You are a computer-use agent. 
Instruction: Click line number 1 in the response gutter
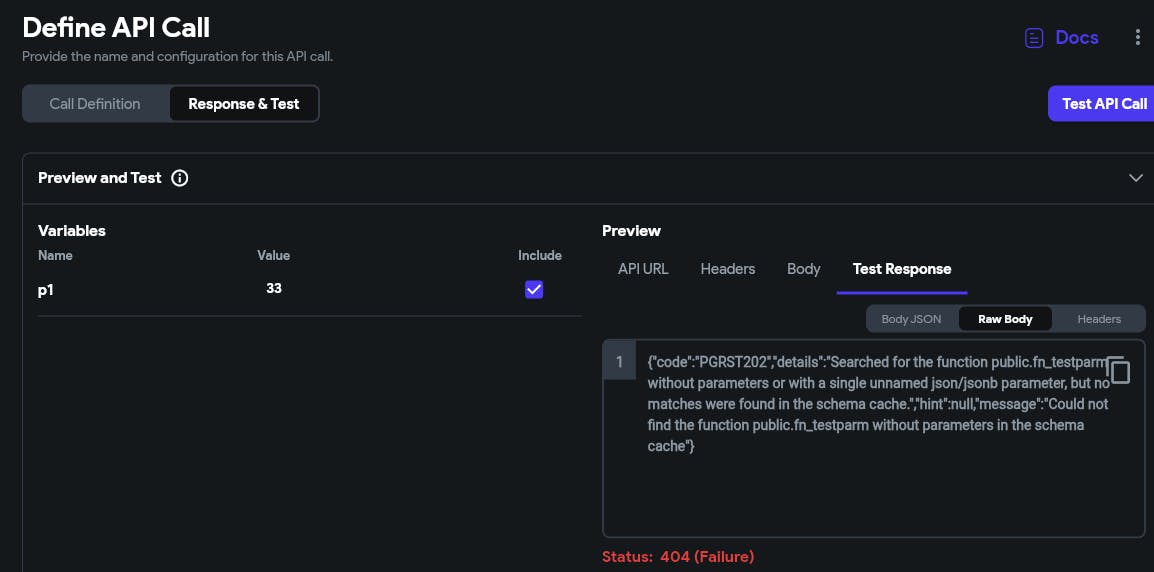(x=619, y=362)
